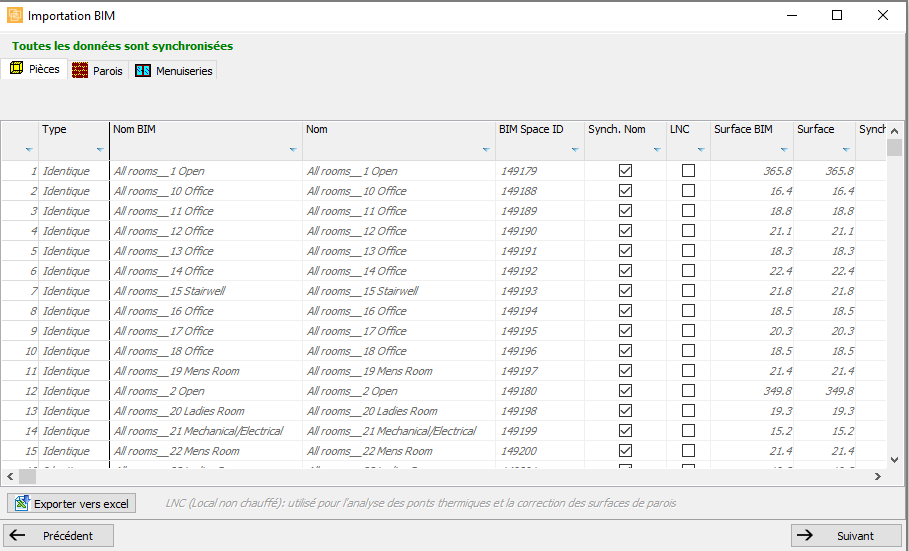Click the Pièces tab icon
The image size is (909, 551).
[x=17, y=68]
